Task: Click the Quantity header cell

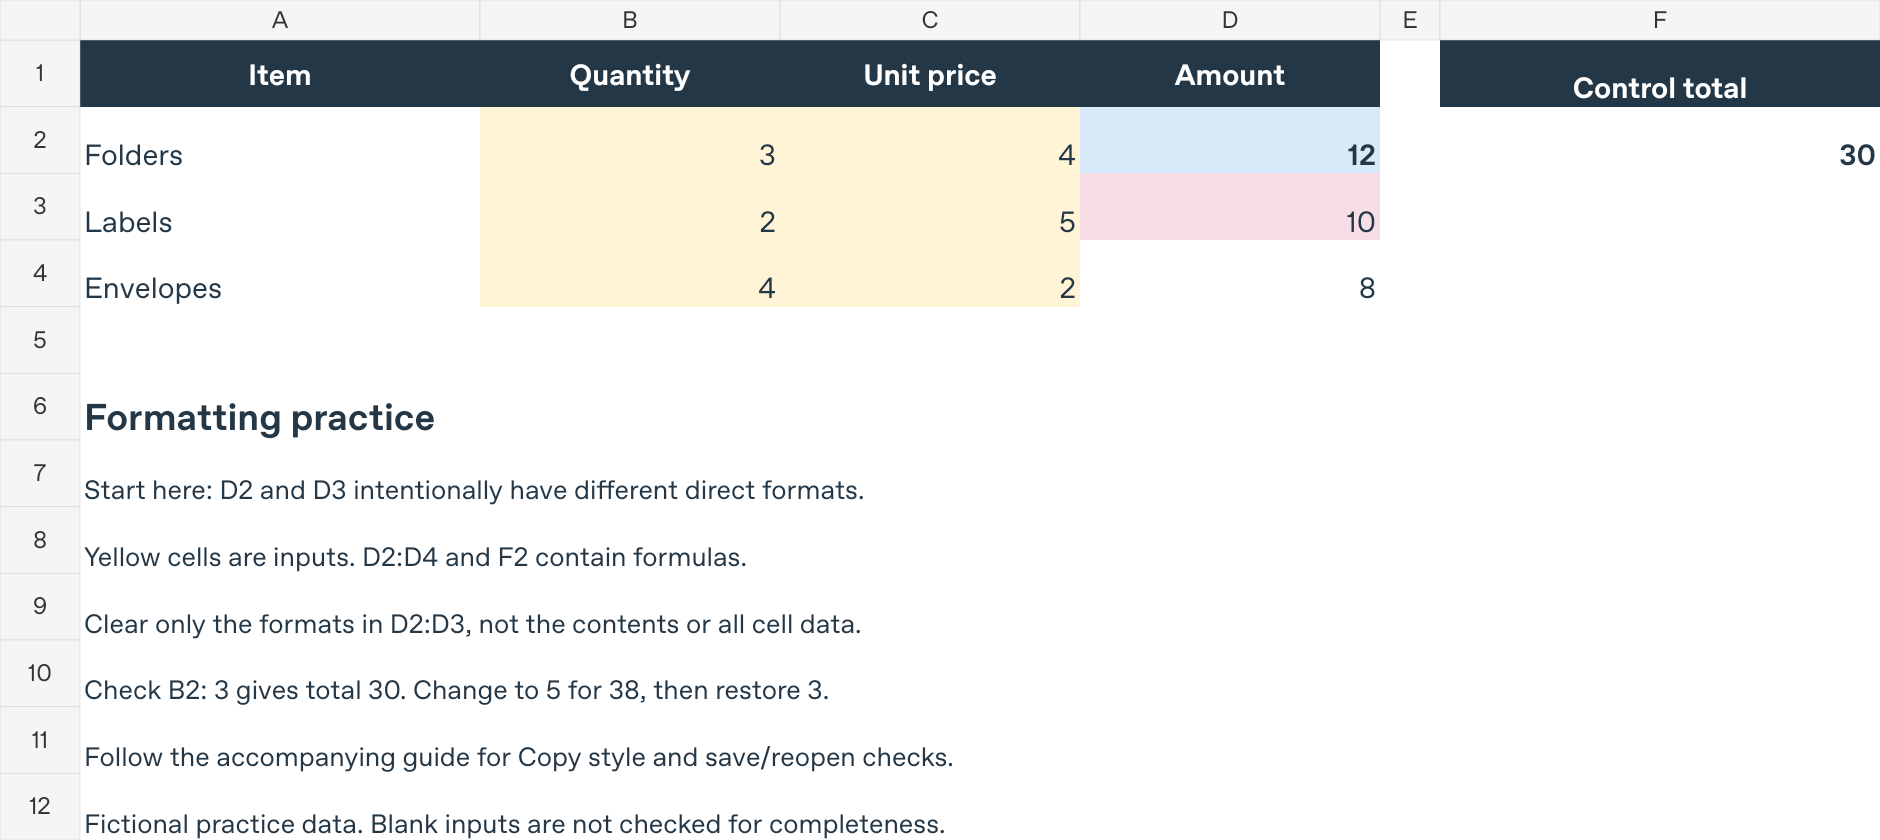Action: coord(630,74)
